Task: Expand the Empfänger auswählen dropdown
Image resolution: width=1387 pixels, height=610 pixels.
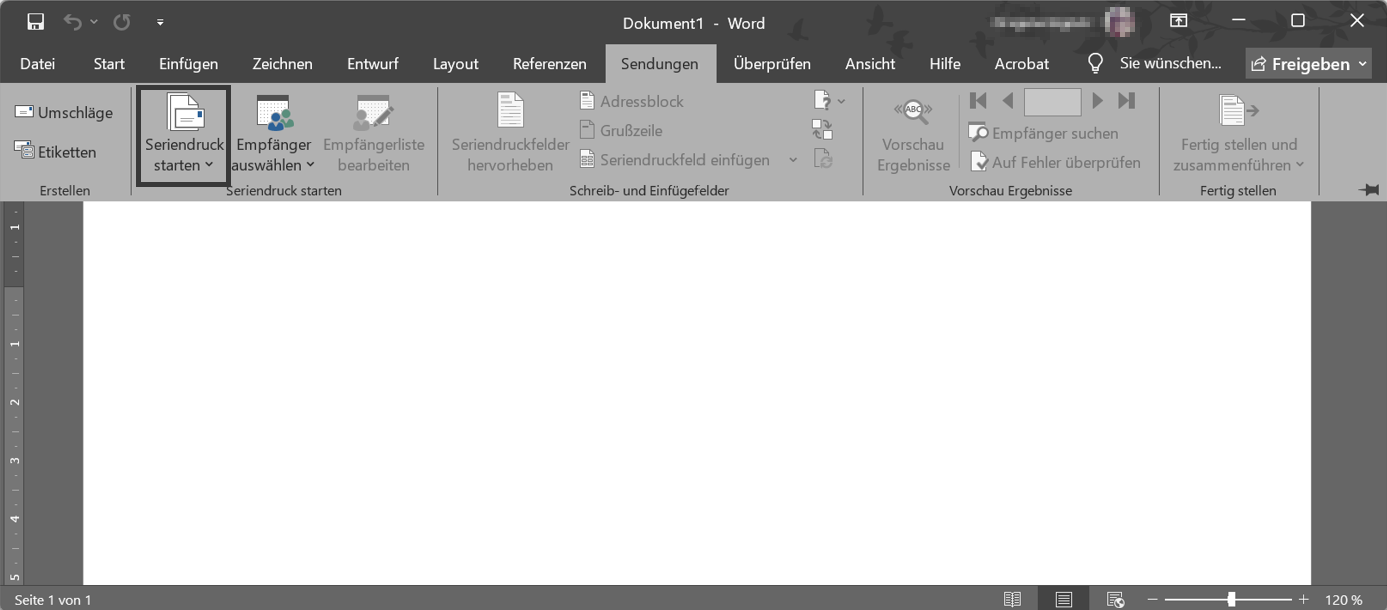Action: (274, 135)
